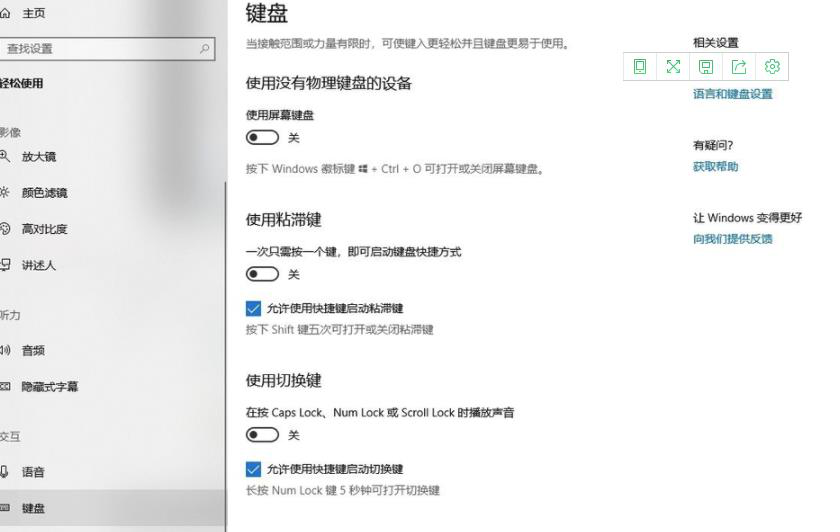Click the 按下 Shift 键五次 hint text

339,329
